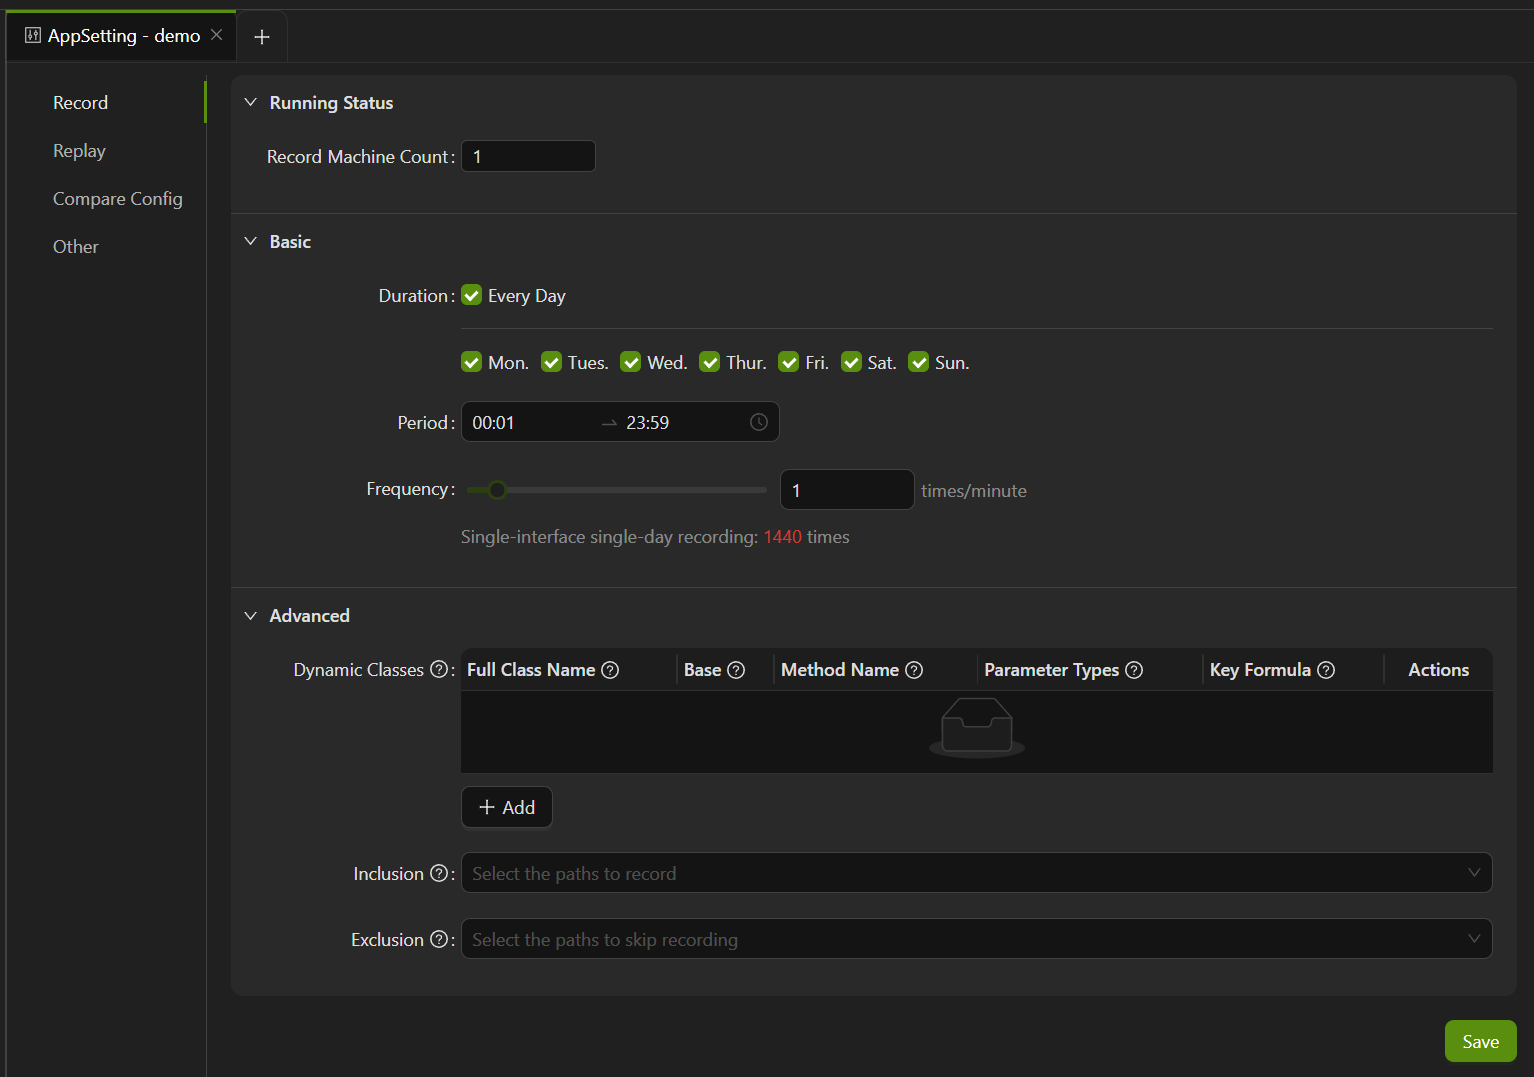1534x1077 pixels.
Task: Open the Inclusion paths dropdown
Action: 976,873
